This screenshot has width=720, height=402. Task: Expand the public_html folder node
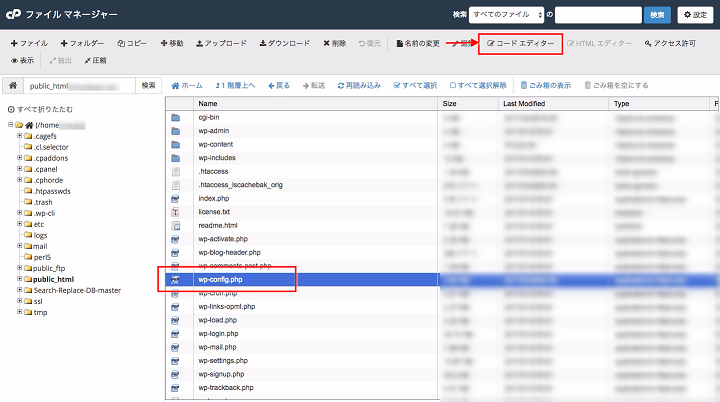tap(20, 279)
